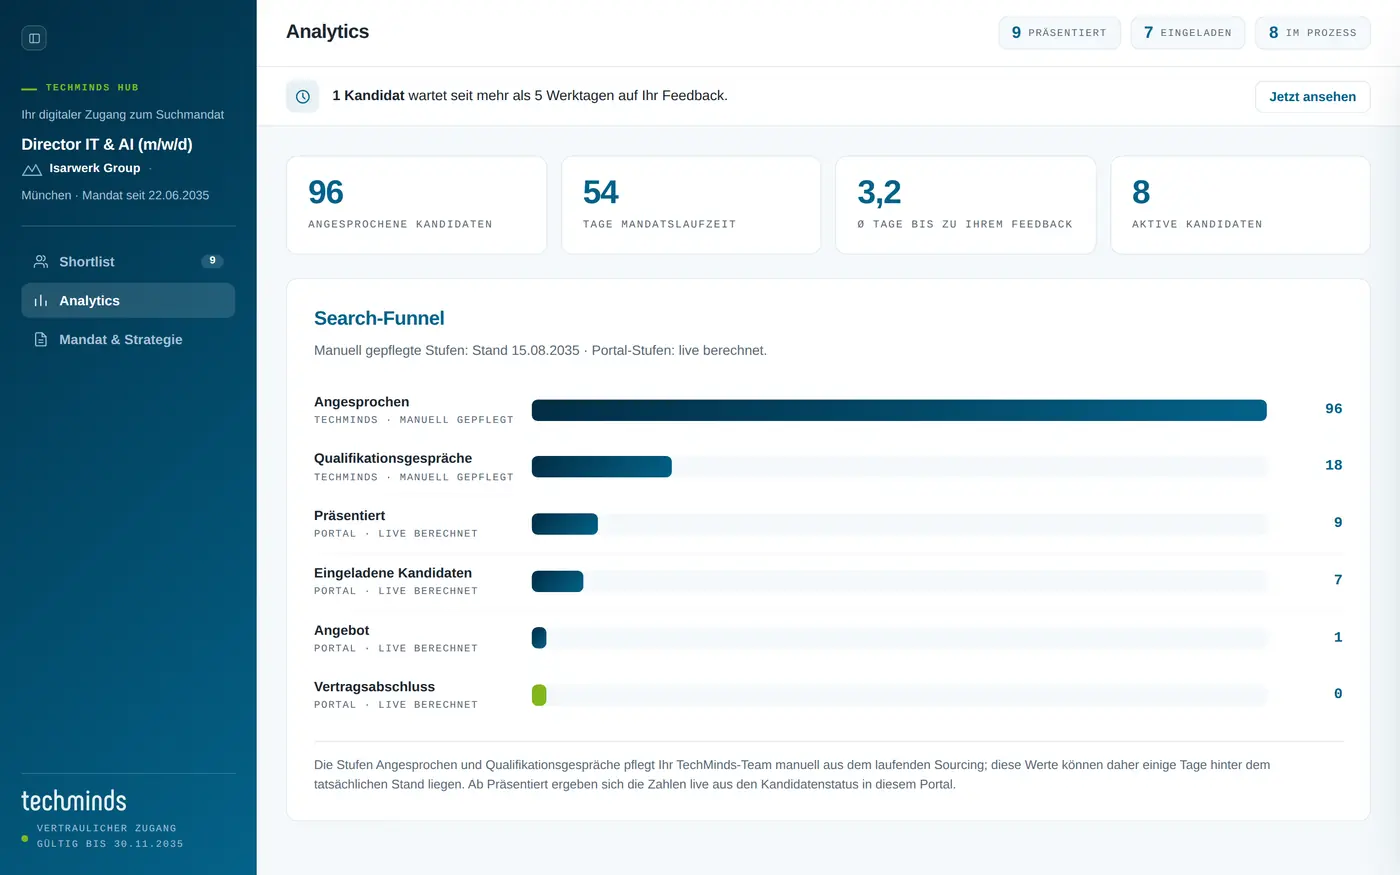Click "München · Mandat seit 22.06.2035" text

click(115, 195)
